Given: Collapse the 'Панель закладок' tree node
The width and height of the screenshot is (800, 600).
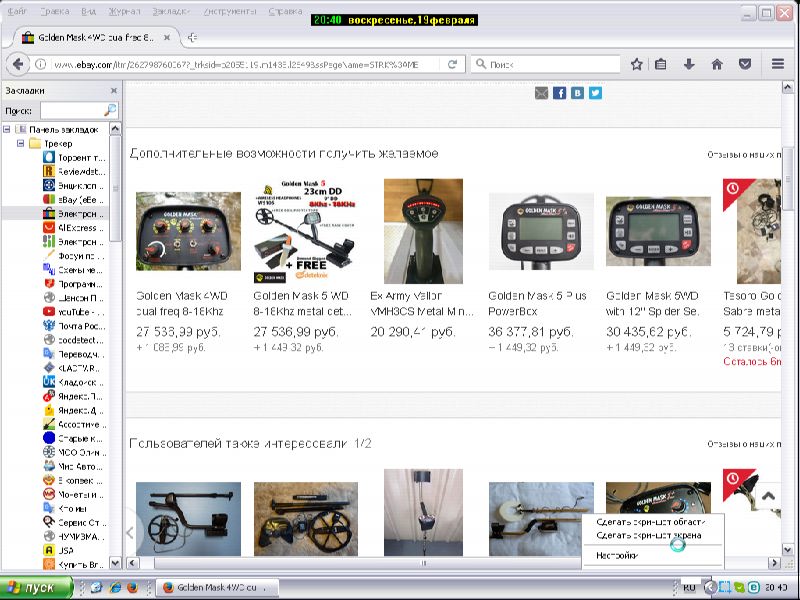Looking at the screenshot, I should coord(7,130).
